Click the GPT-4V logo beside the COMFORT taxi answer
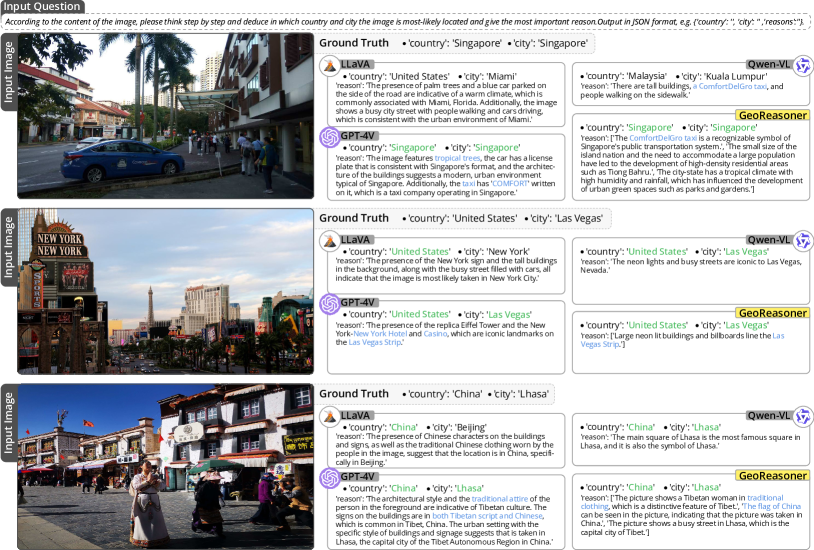The height and width of the screenshot is (550, 814). 330,137
